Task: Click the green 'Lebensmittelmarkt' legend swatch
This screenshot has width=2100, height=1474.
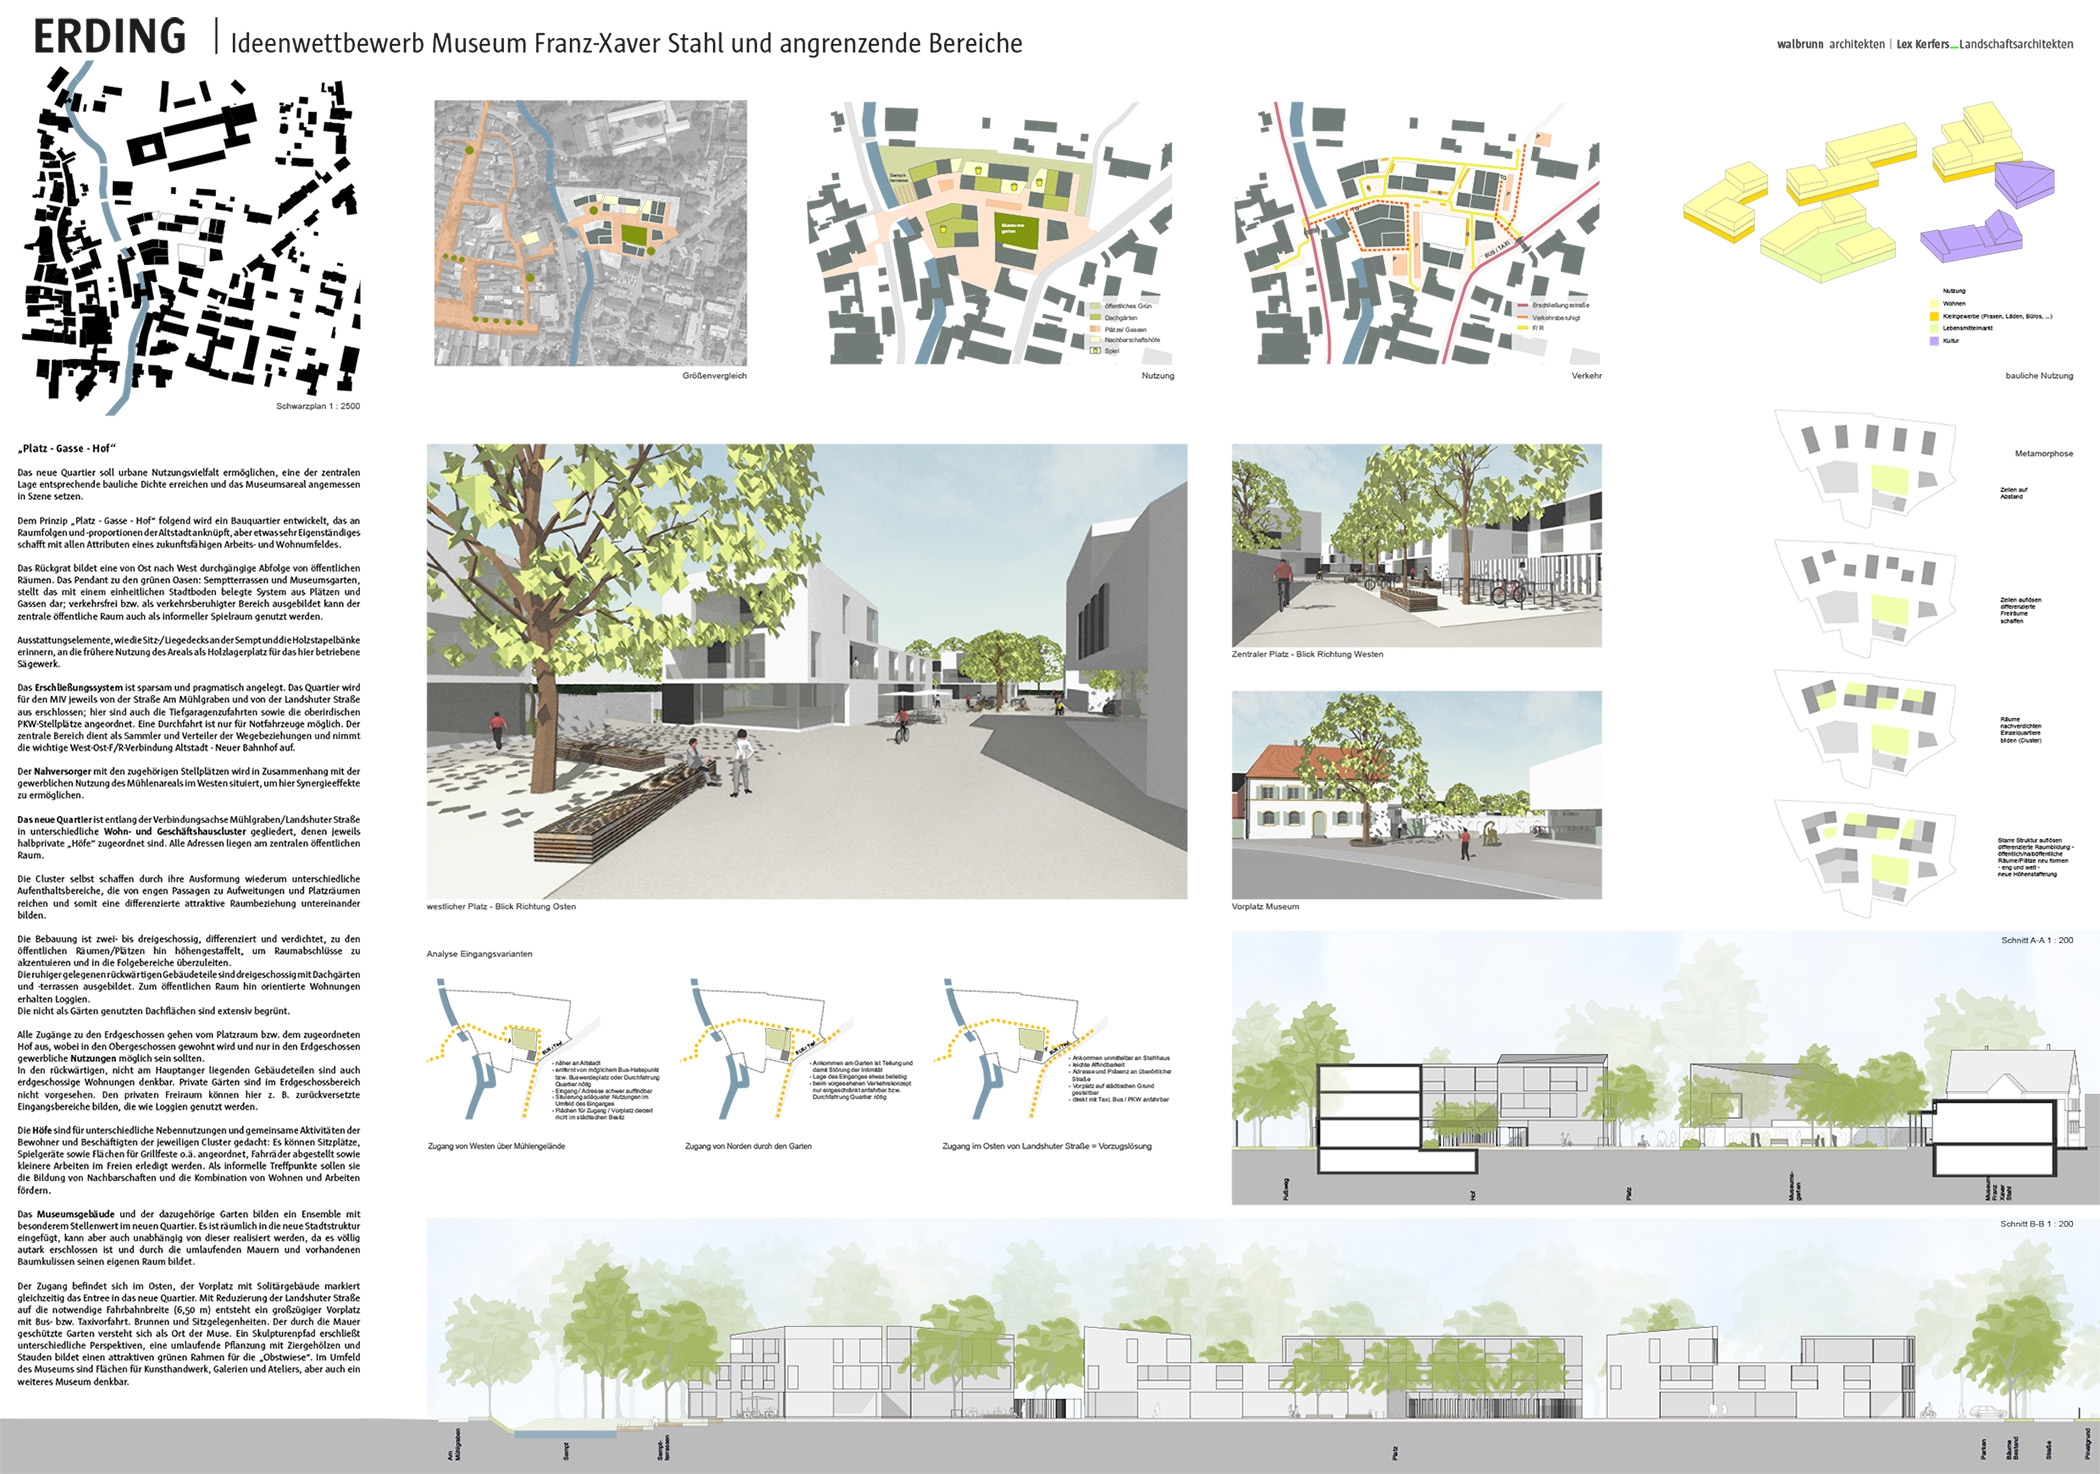Action: [1934, 328]
